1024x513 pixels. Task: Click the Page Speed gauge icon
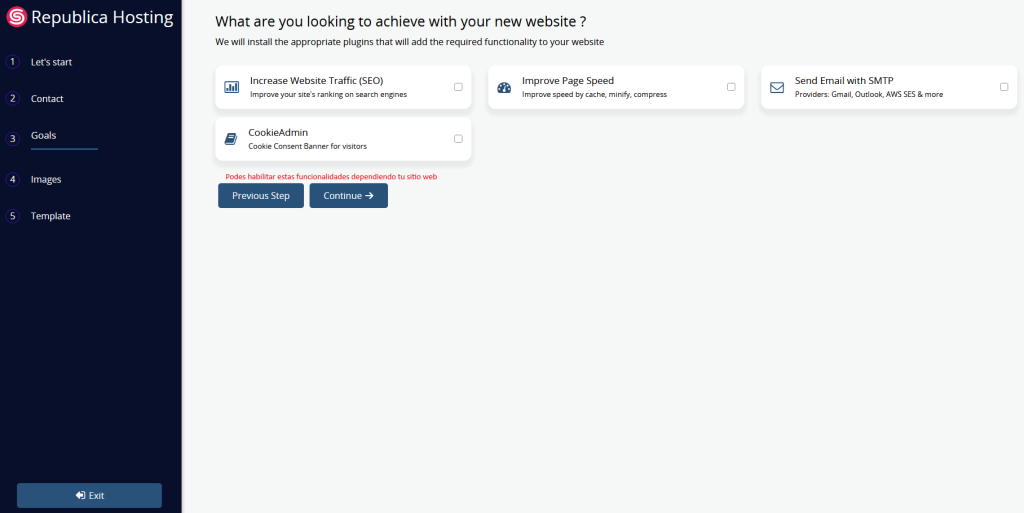(504, 87)
